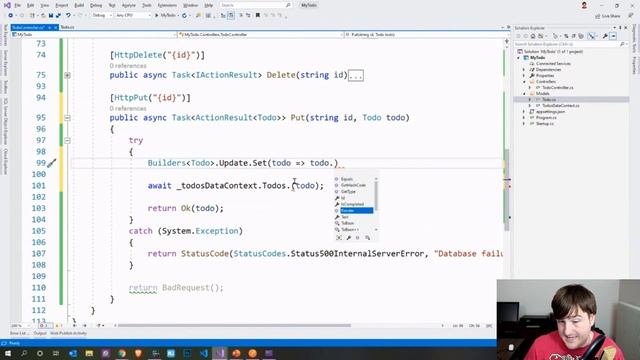
Task: Select Startup.cs in Solution Explorer
Action: coord(545,124)
